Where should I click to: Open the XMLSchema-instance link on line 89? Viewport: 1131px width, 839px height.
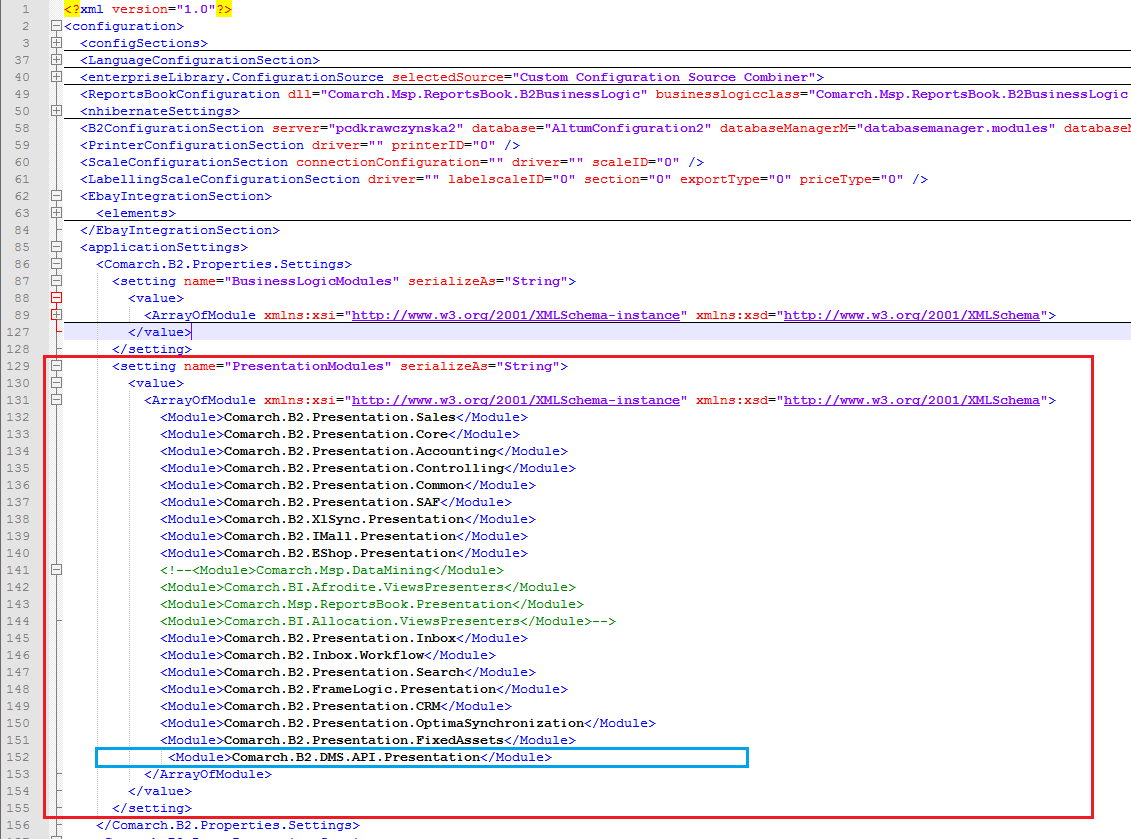click(516, 315)
